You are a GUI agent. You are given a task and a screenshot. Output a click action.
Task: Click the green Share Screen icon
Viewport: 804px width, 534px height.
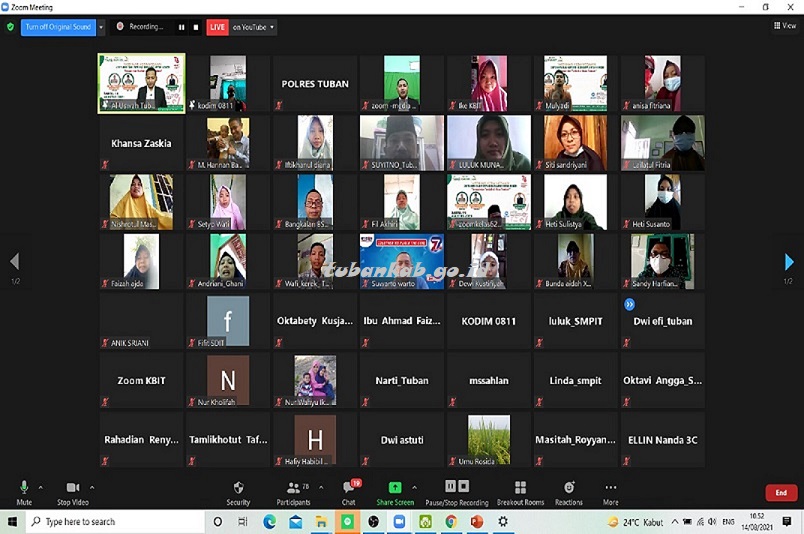click(x=395, y=487)
